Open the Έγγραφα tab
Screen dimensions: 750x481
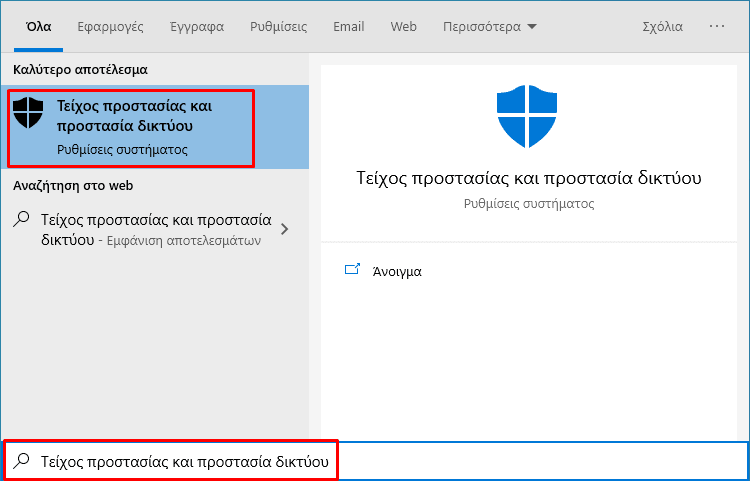click(x=197, y=26)
